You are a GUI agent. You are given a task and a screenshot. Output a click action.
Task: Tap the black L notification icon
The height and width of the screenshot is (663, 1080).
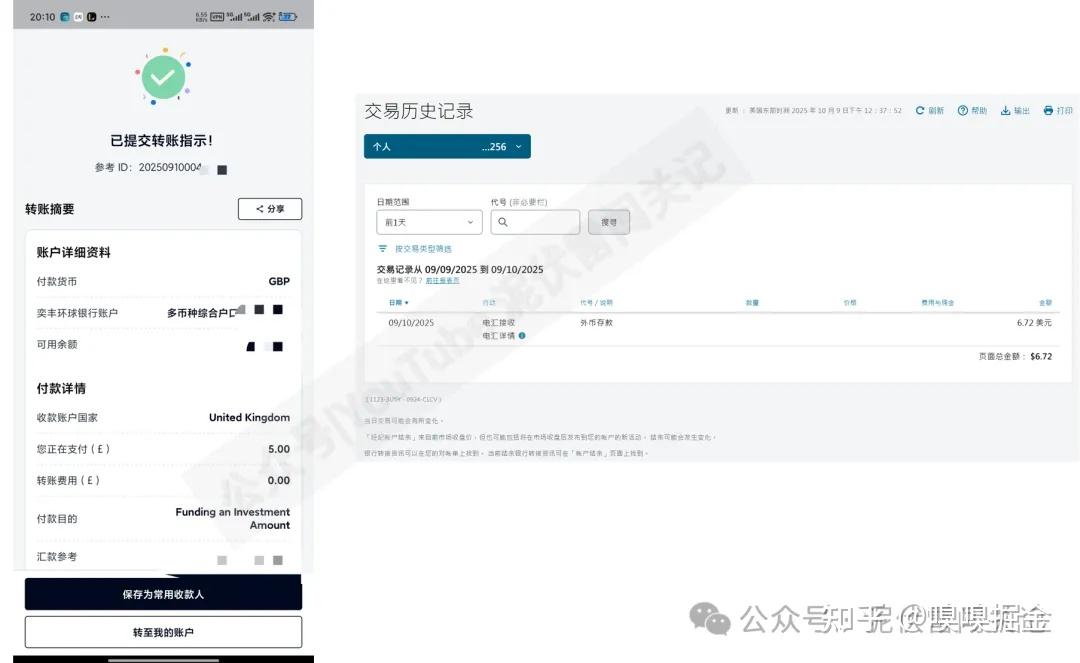(x=92, y=17)
